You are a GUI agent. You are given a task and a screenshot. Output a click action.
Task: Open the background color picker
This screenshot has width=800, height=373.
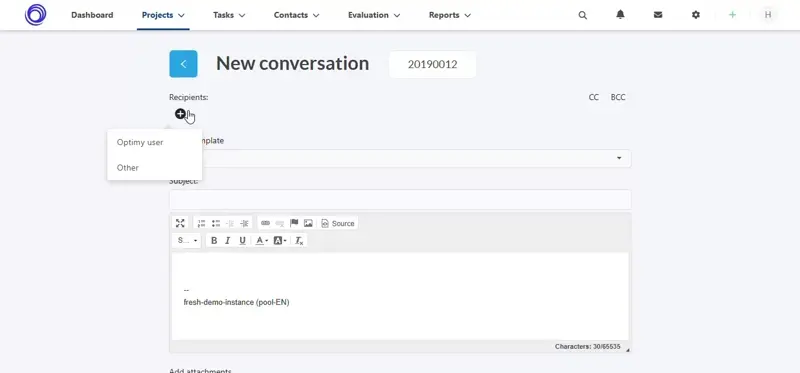(x=280, y=240)
